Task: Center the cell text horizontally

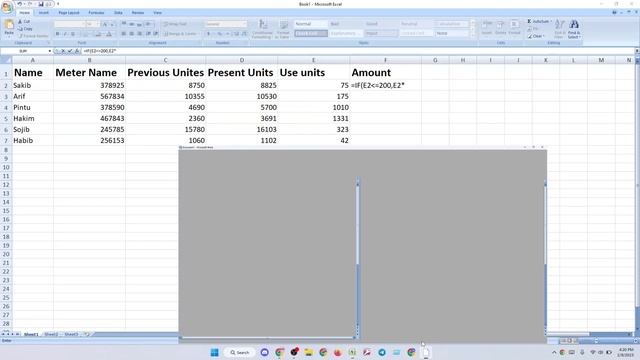Action: click(x=131, y=34)
